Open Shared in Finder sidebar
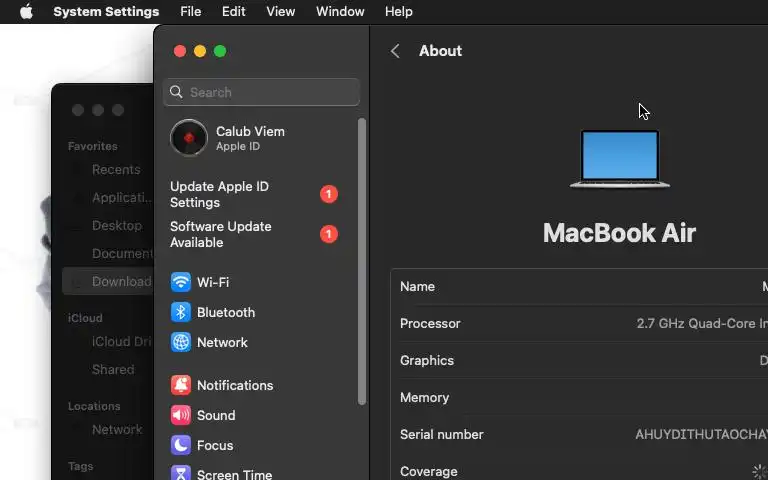 click(113, 369)
